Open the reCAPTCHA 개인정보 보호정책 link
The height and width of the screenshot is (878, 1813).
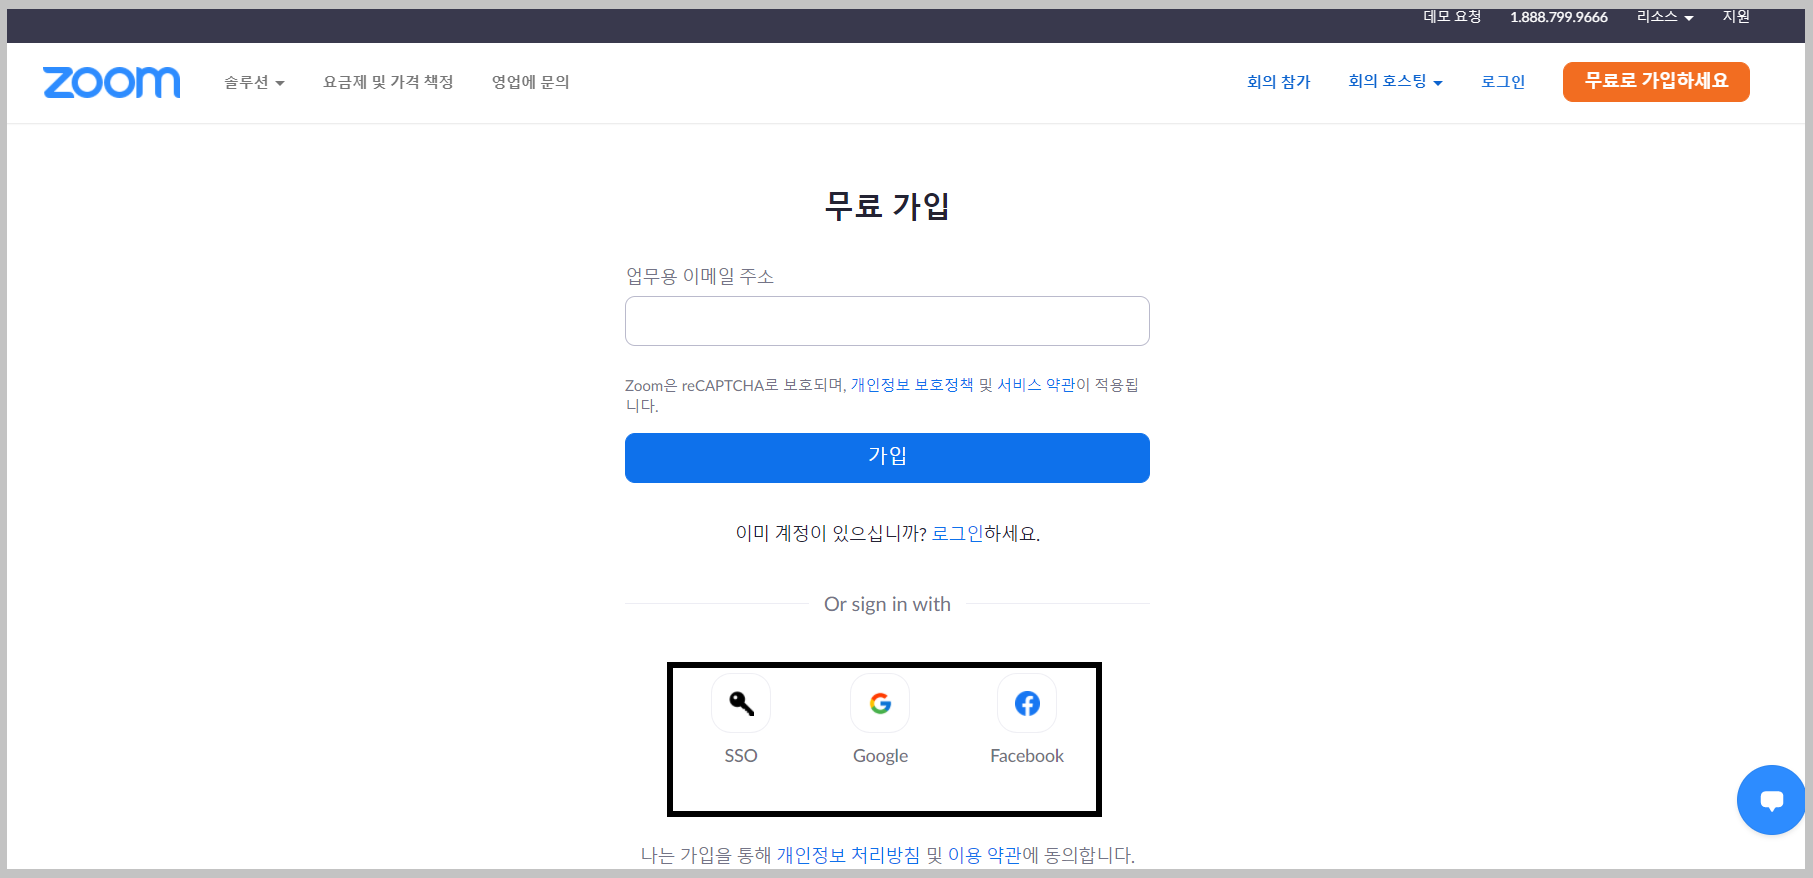point(912,385)
